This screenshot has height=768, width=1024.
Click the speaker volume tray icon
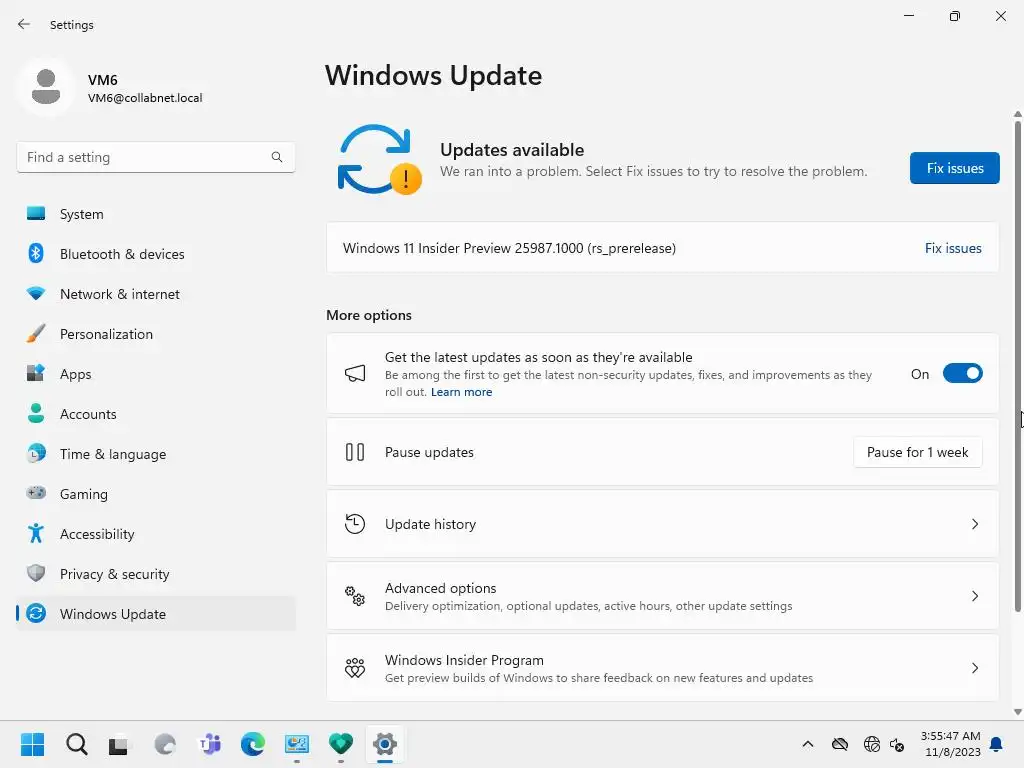pyautogui.click(x=897, y=744)
